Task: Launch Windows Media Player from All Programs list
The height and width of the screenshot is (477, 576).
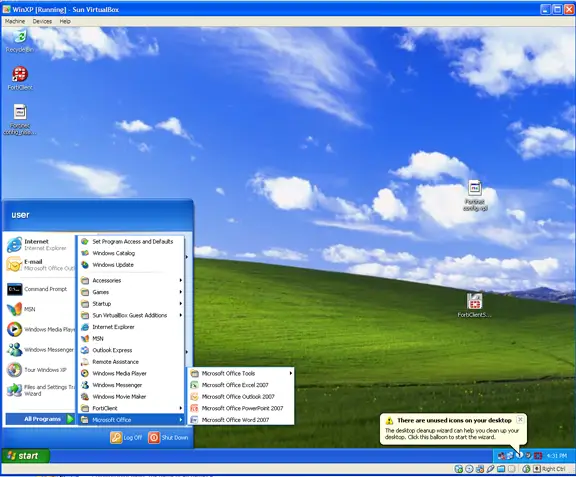Action: [x=132, y=373]
